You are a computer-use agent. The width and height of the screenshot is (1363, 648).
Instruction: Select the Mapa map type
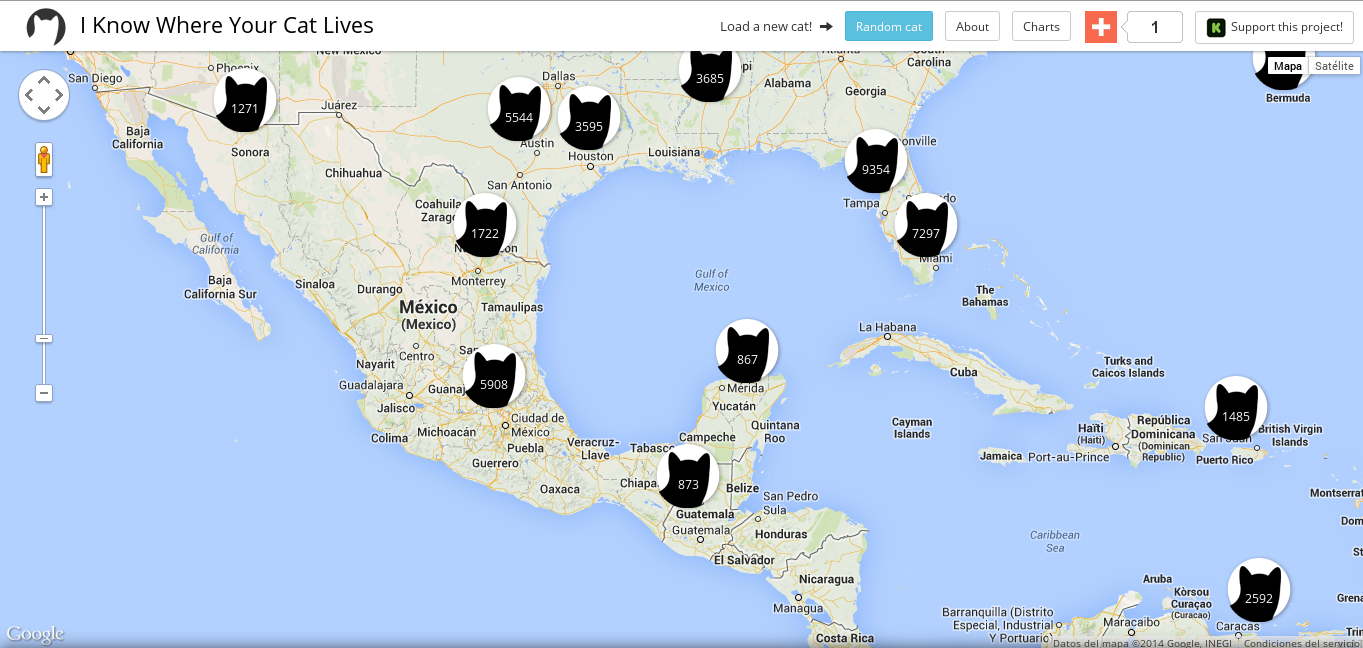point(1287,66)
